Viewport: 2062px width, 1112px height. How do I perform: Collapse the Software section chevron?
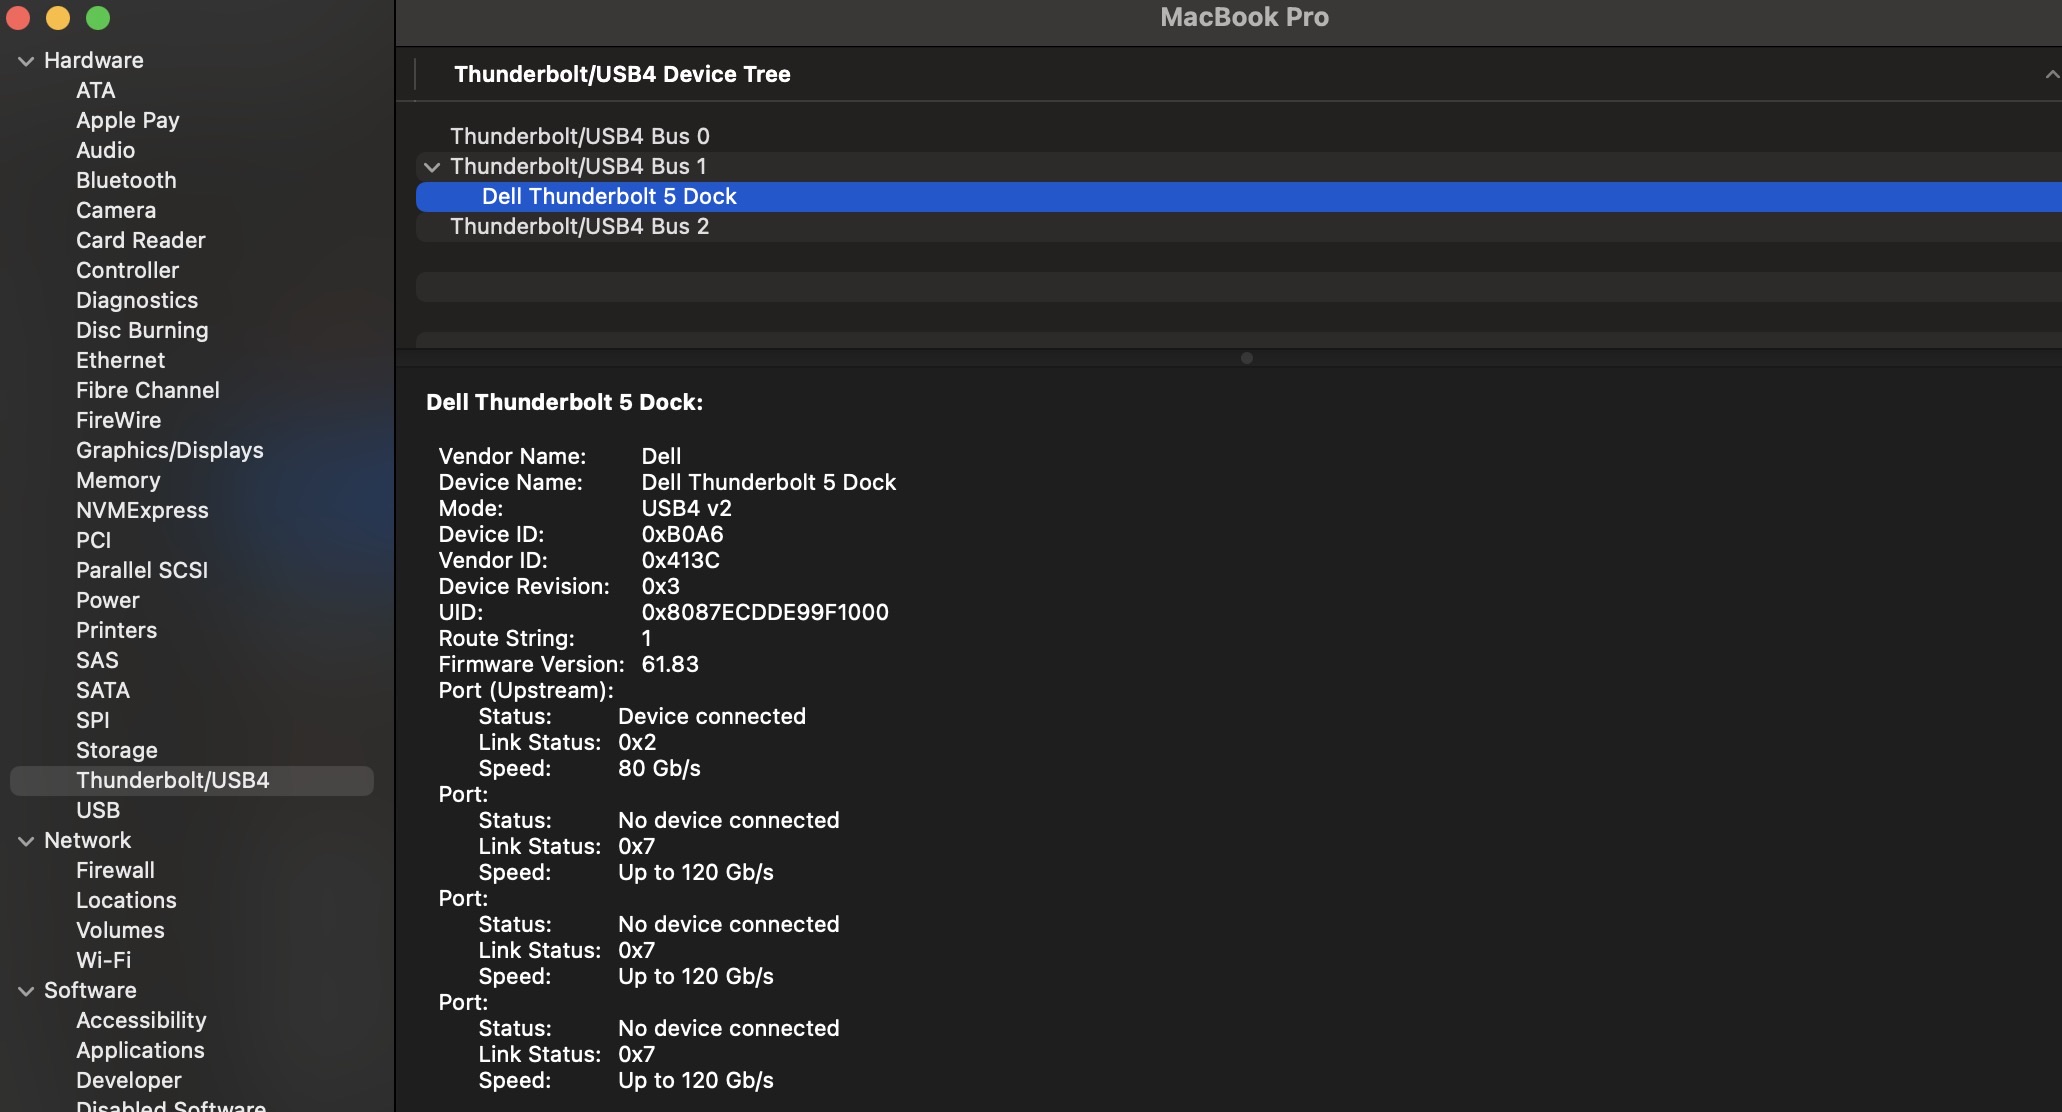click(x=26, y=991)
